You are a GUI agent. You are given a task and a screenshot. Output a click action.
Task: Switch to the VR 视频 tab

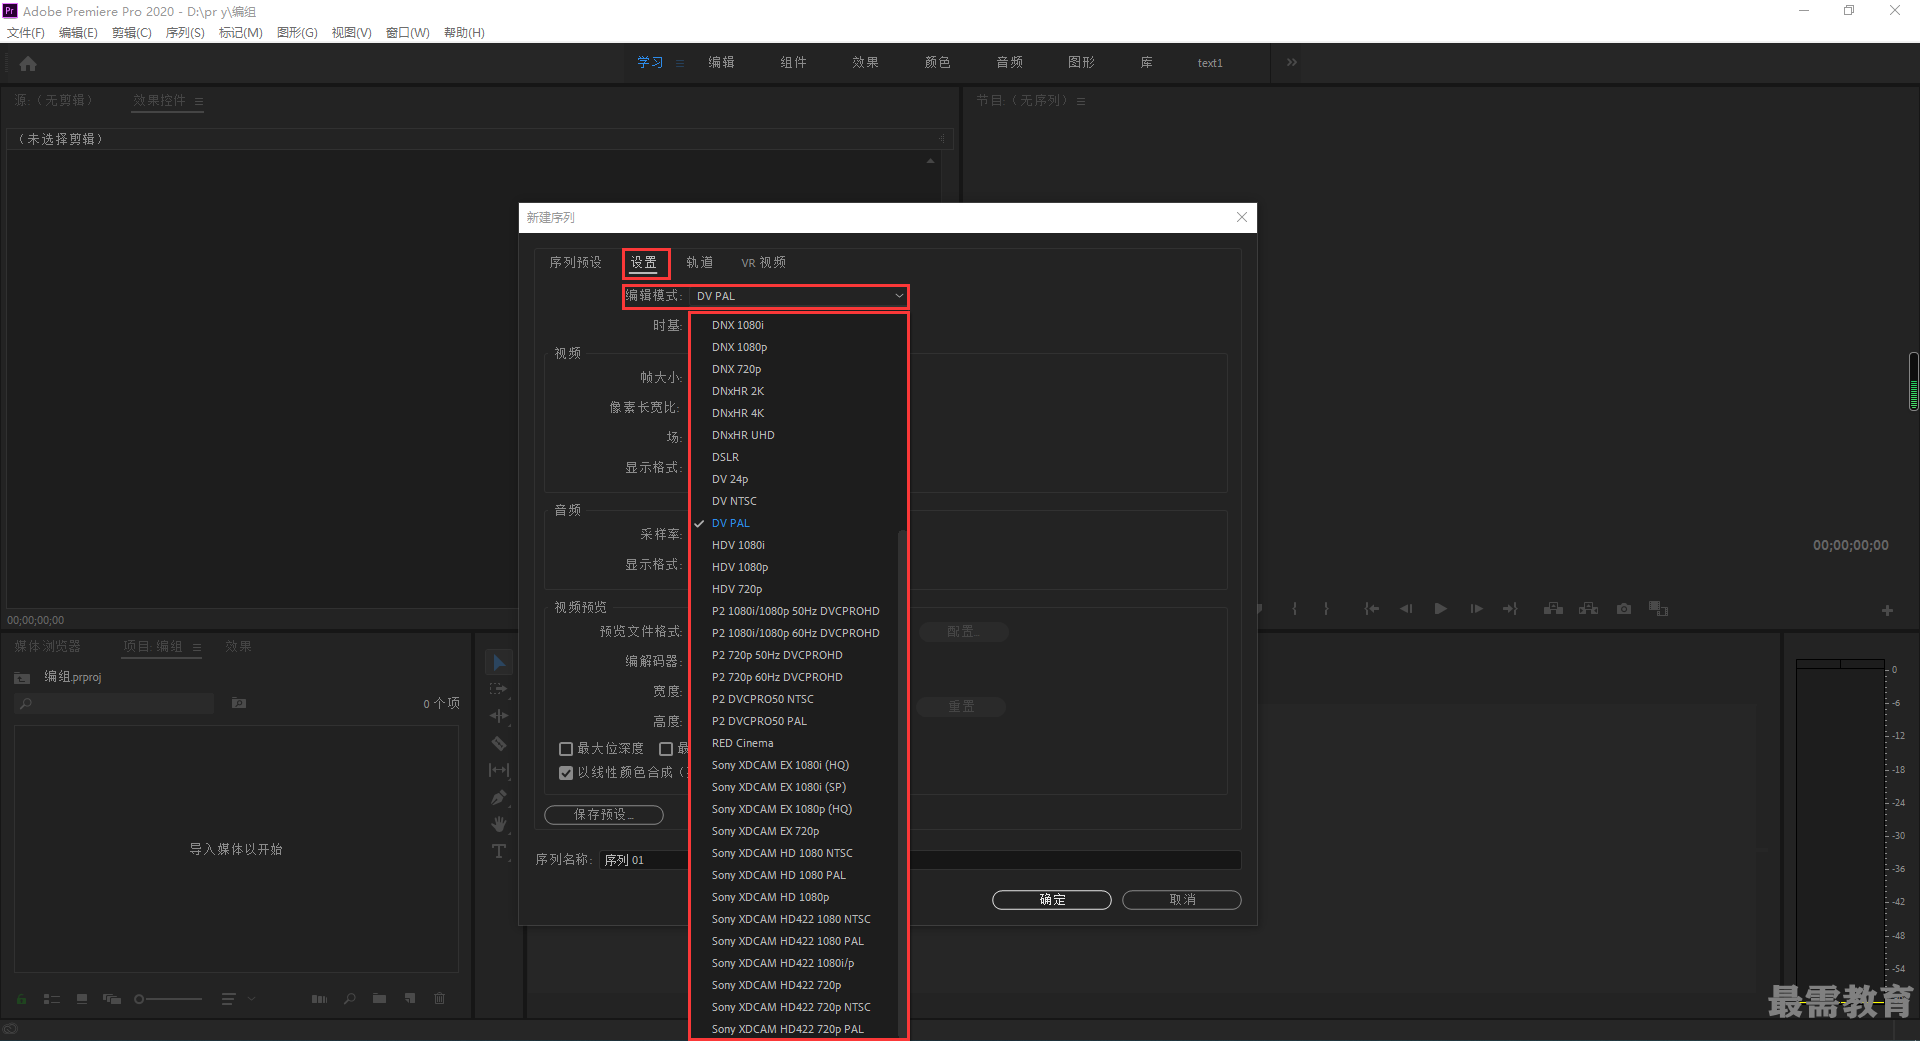pos(763,263)
